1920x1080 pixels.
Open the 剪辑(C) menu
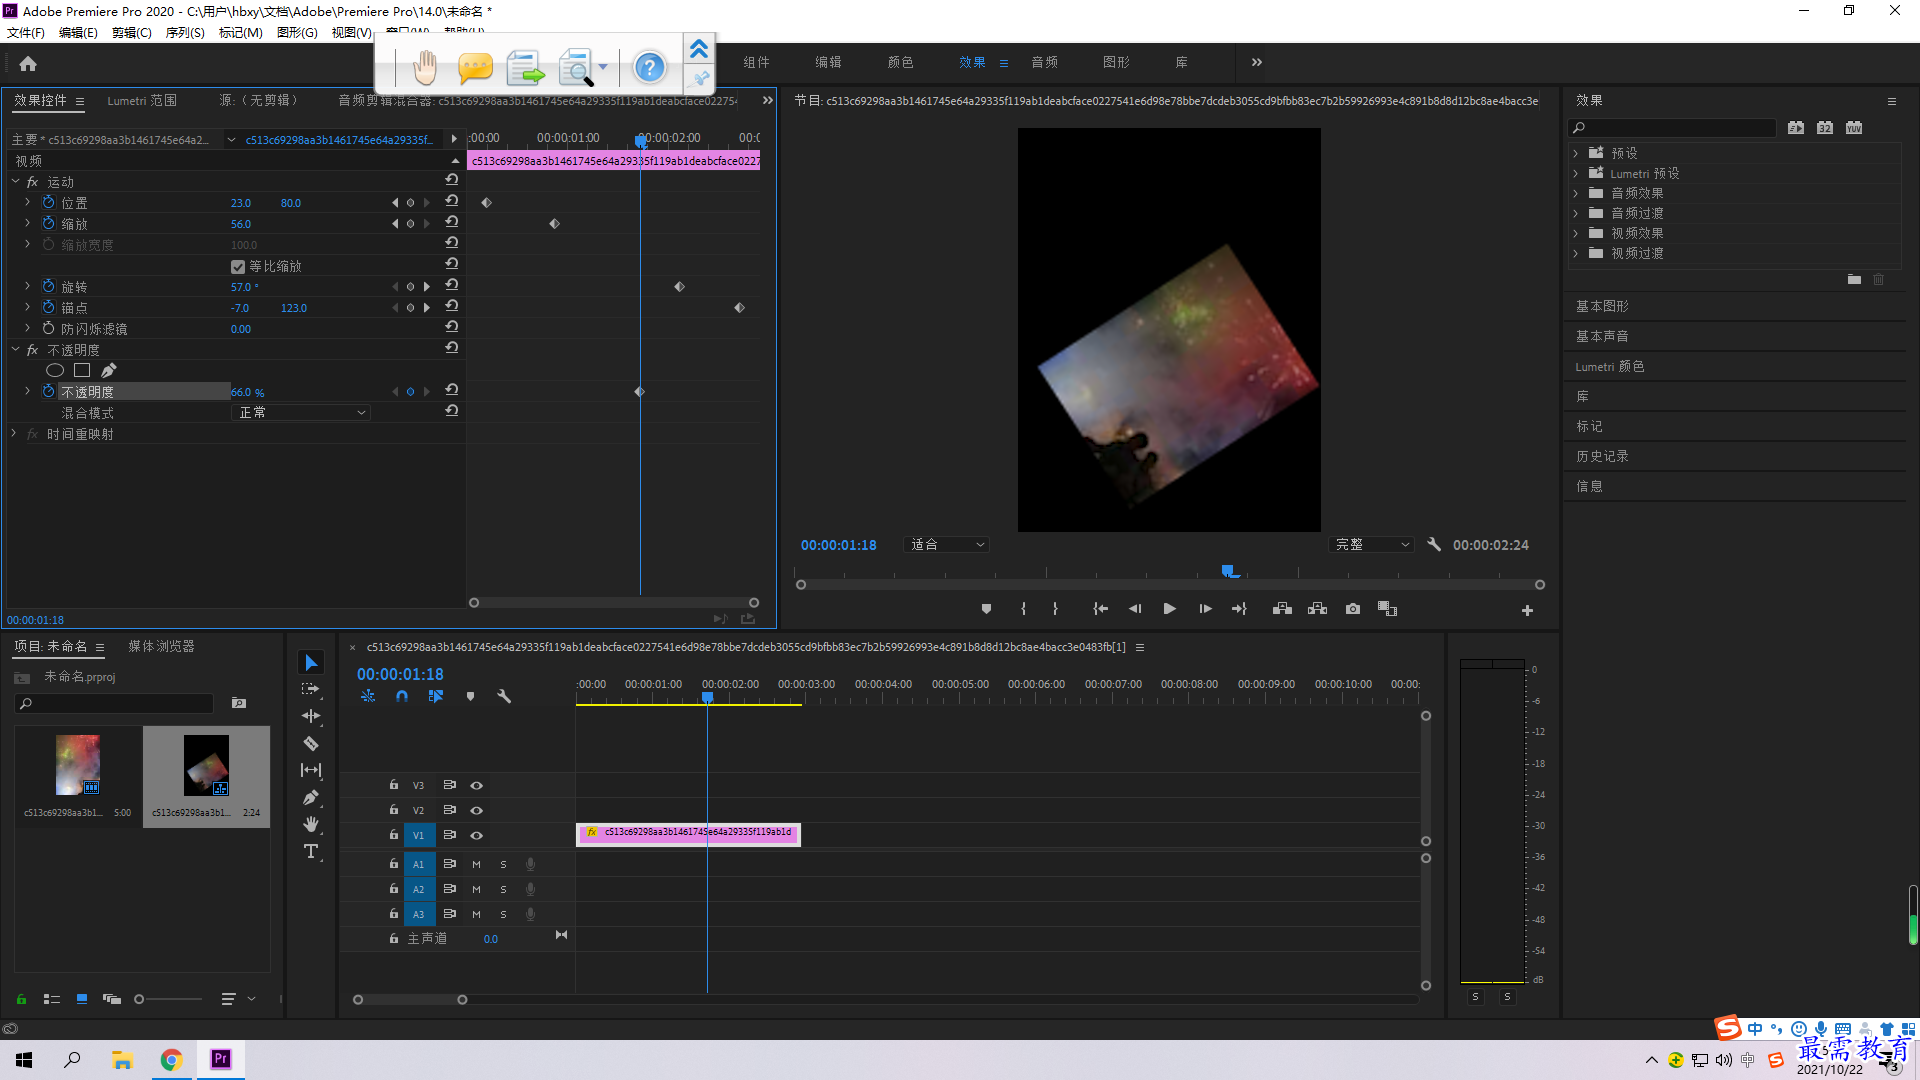131,32
